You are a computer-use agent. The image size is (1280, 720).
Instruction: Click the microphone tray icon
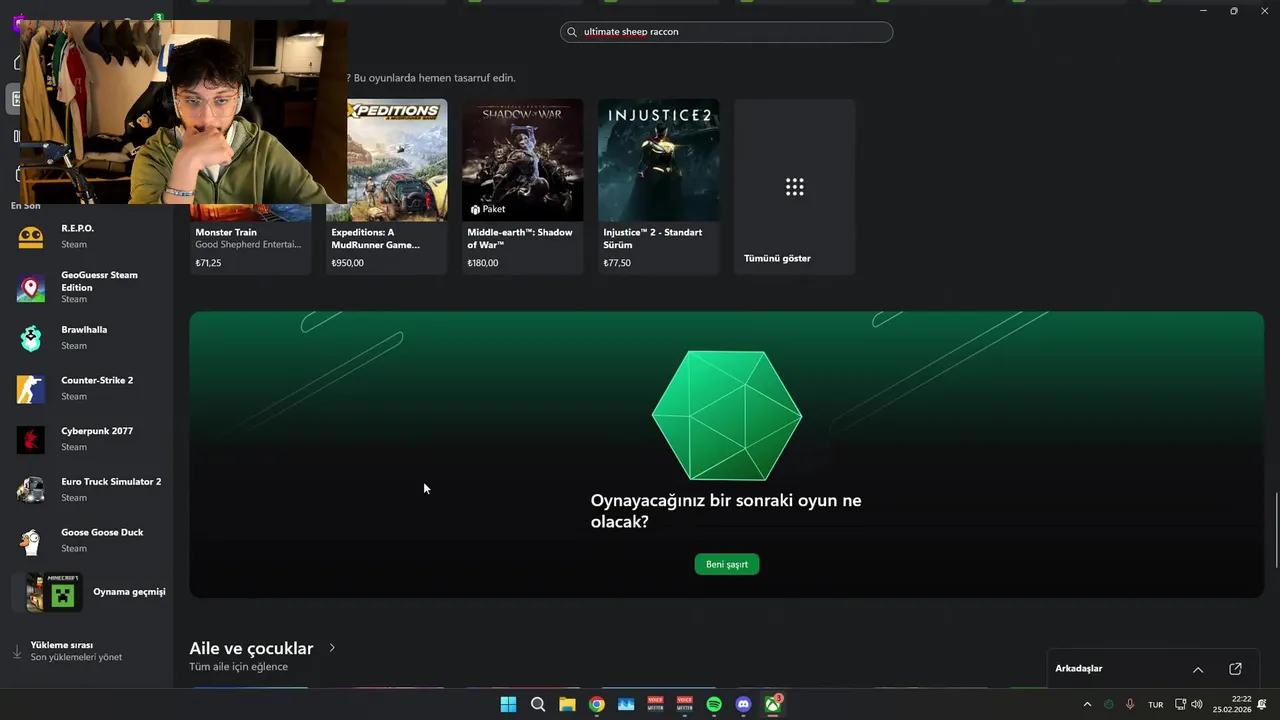1130,705
